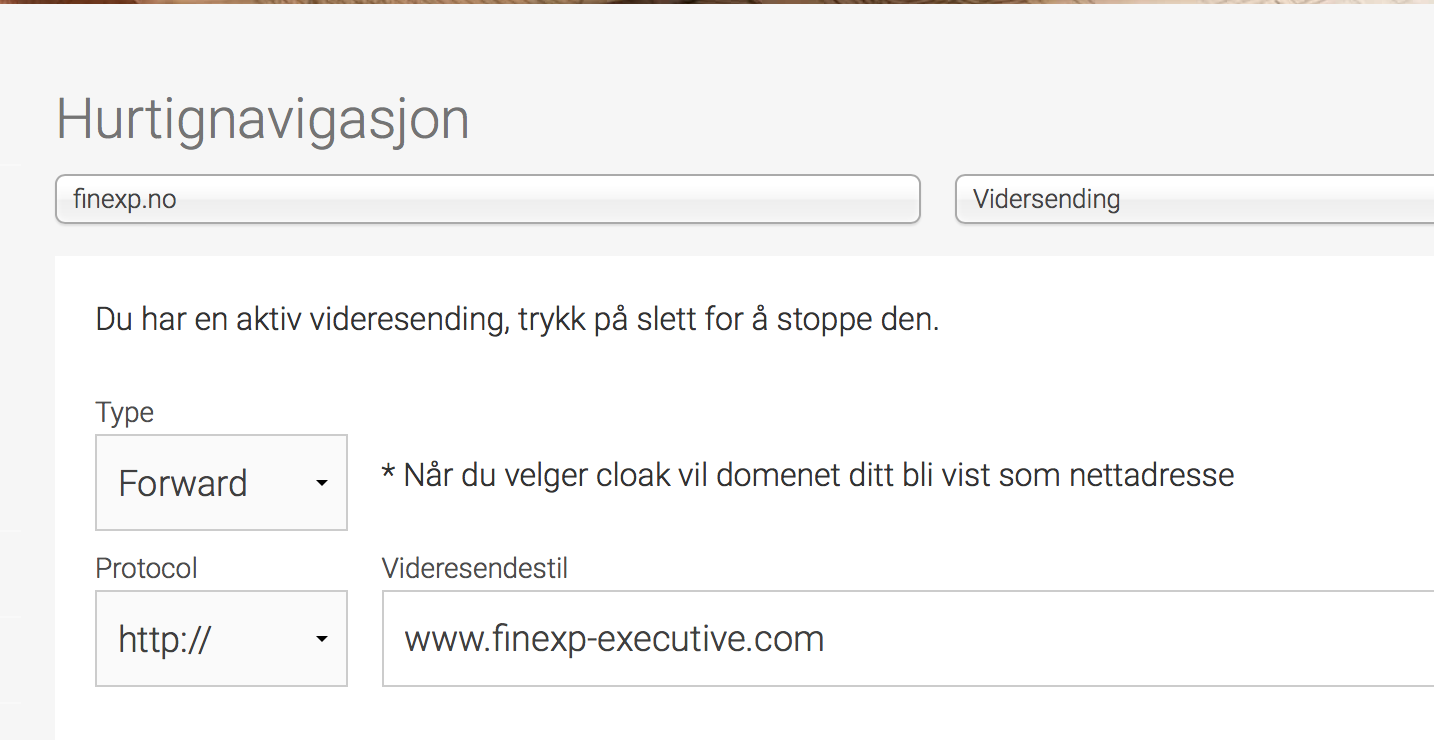This screenshot has width=1434, height=740.
Task: Click the cloak explanation note
Action: tap(808, 474)
